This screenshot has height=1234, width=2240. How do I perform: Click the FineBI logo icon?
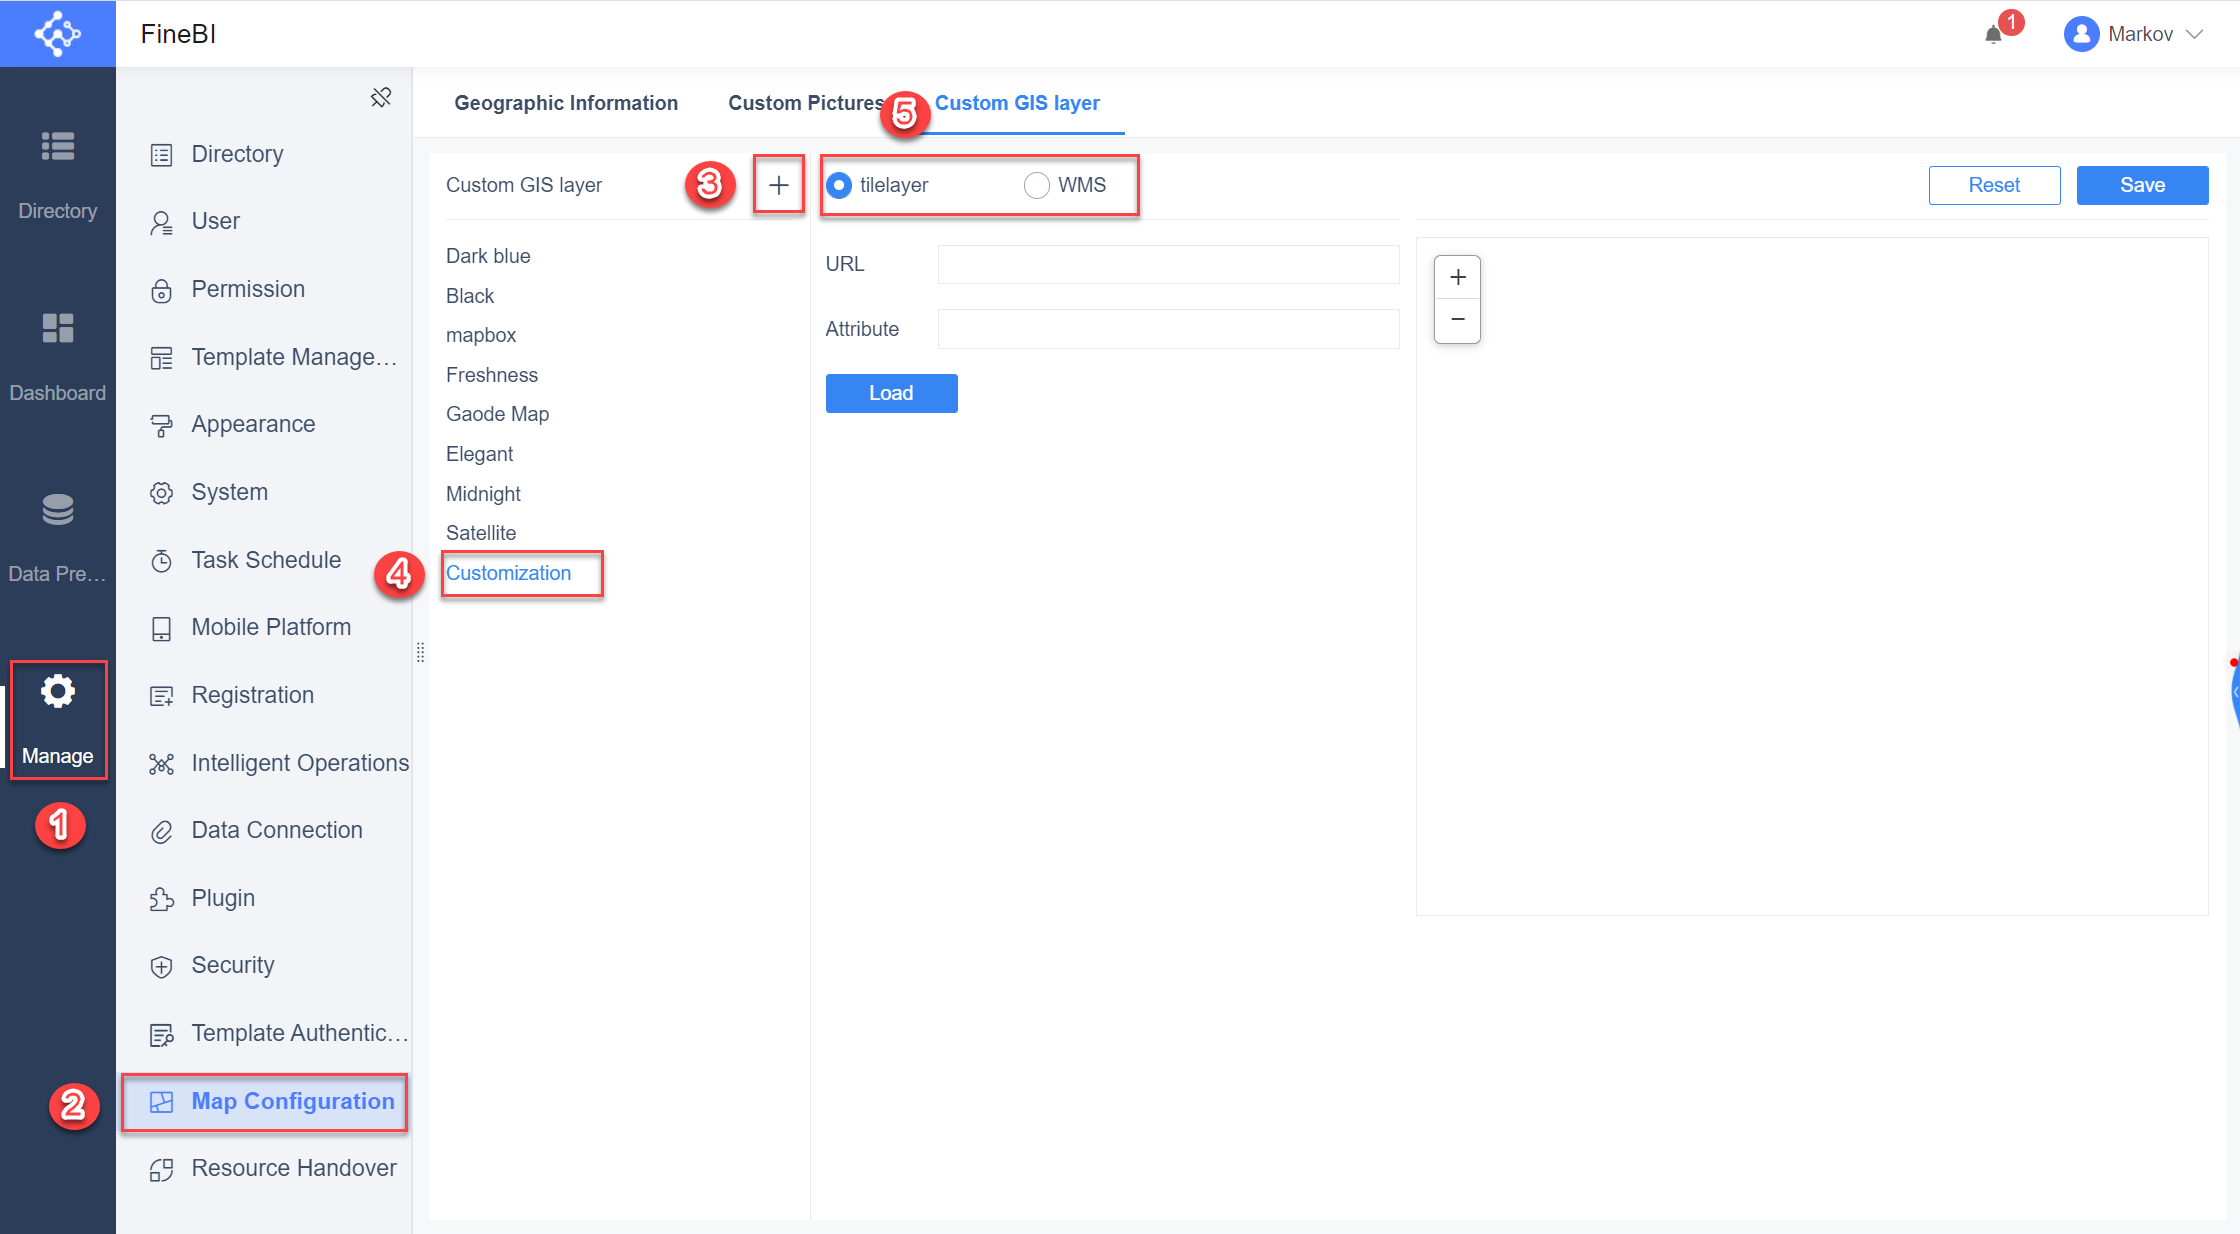(57, 33)
